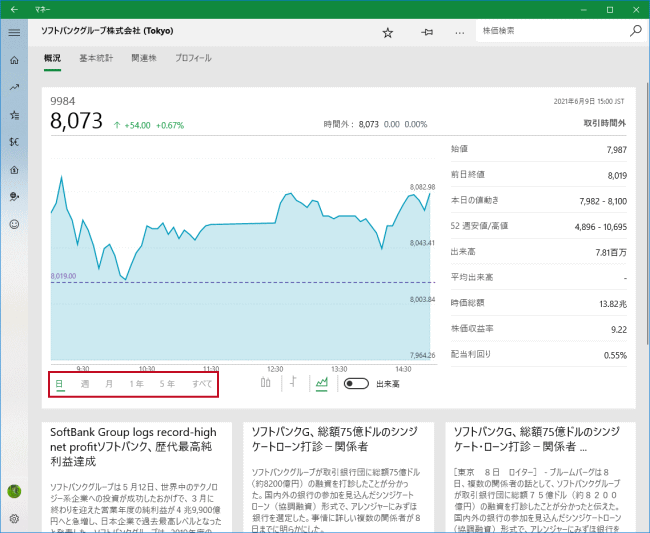Open World markets globe icon
This screenshot has height=533, width=650.
pos(14,197)
